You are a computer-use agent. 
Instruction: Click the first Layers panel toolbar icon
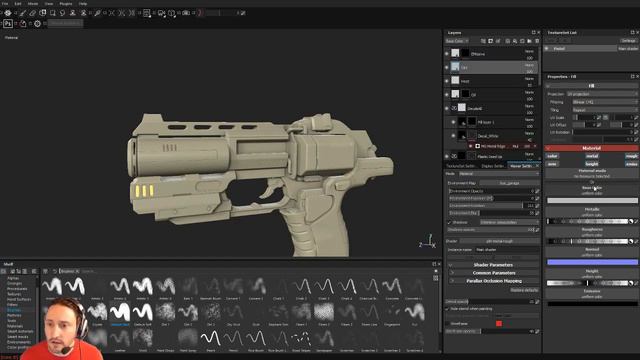[x=483, y=41]
